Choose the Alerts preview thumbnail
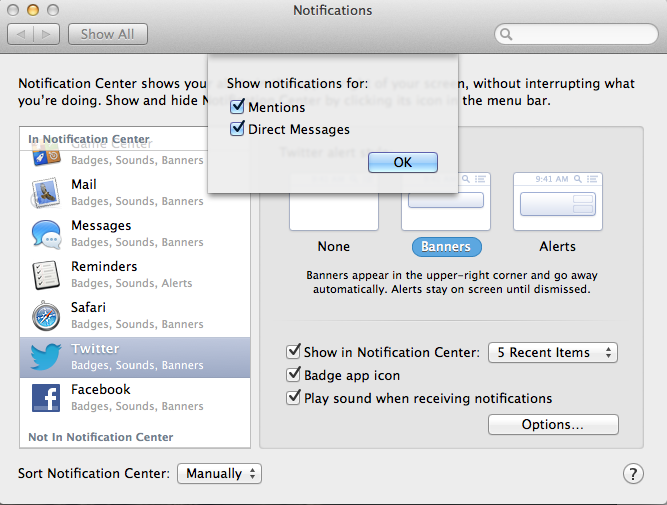 click(x=558, y=201)
